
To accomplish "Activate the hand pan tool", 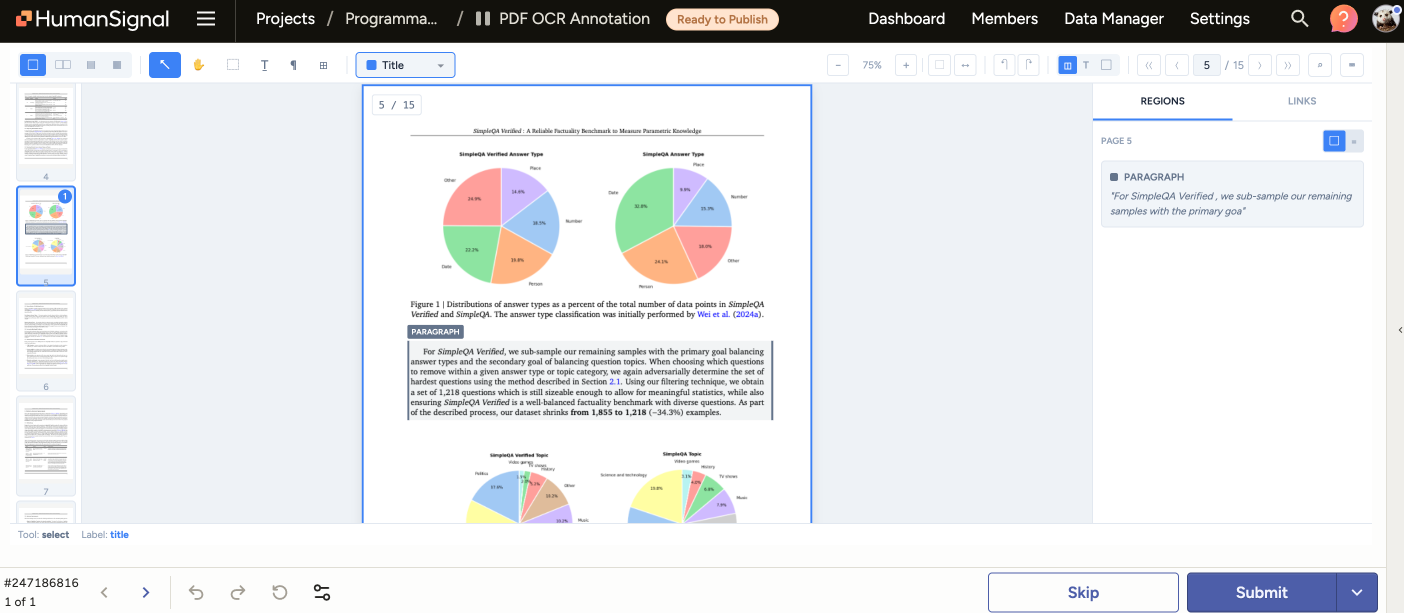I will (198, 64).
